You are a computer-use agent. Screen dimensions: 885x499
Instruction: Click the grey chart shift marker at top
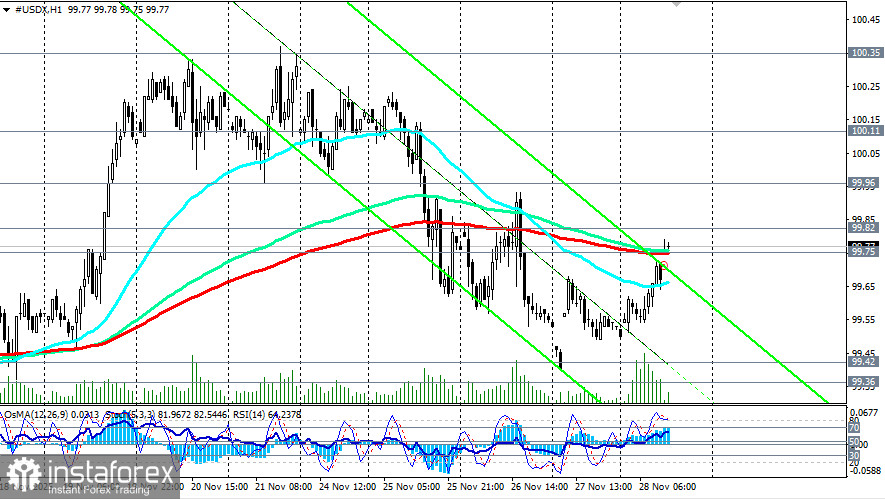click(x=676, y=4)
